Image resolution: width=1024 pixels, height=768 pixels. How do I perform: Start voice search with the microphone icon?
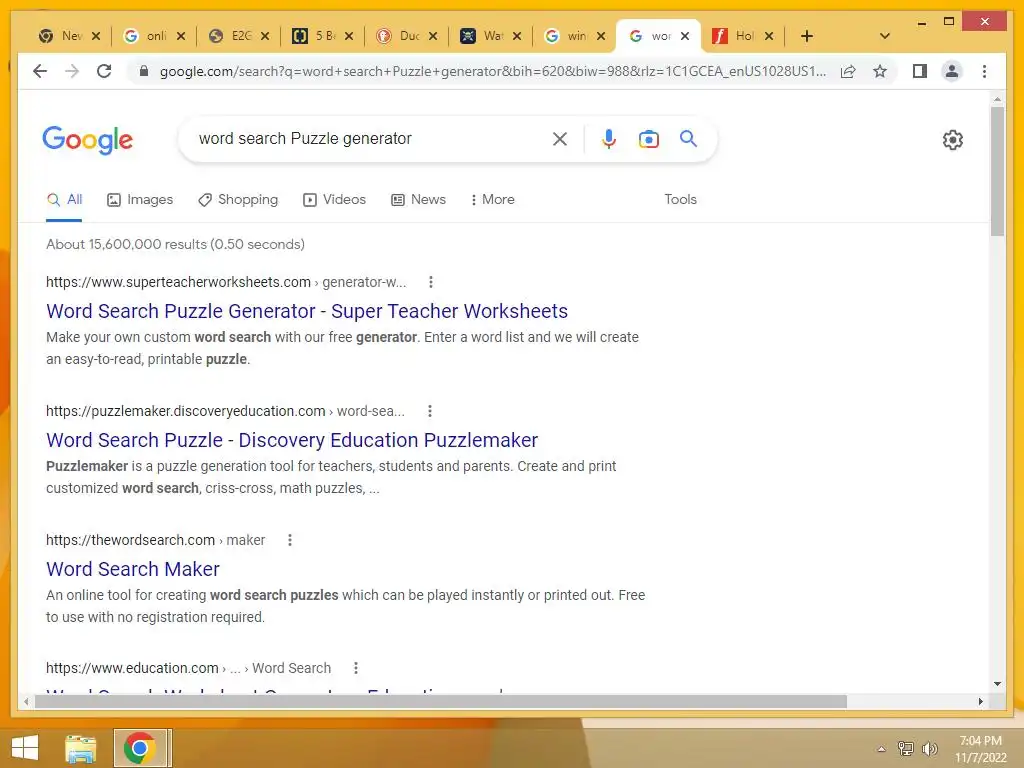pyautogui.click(x=609, y=138)
